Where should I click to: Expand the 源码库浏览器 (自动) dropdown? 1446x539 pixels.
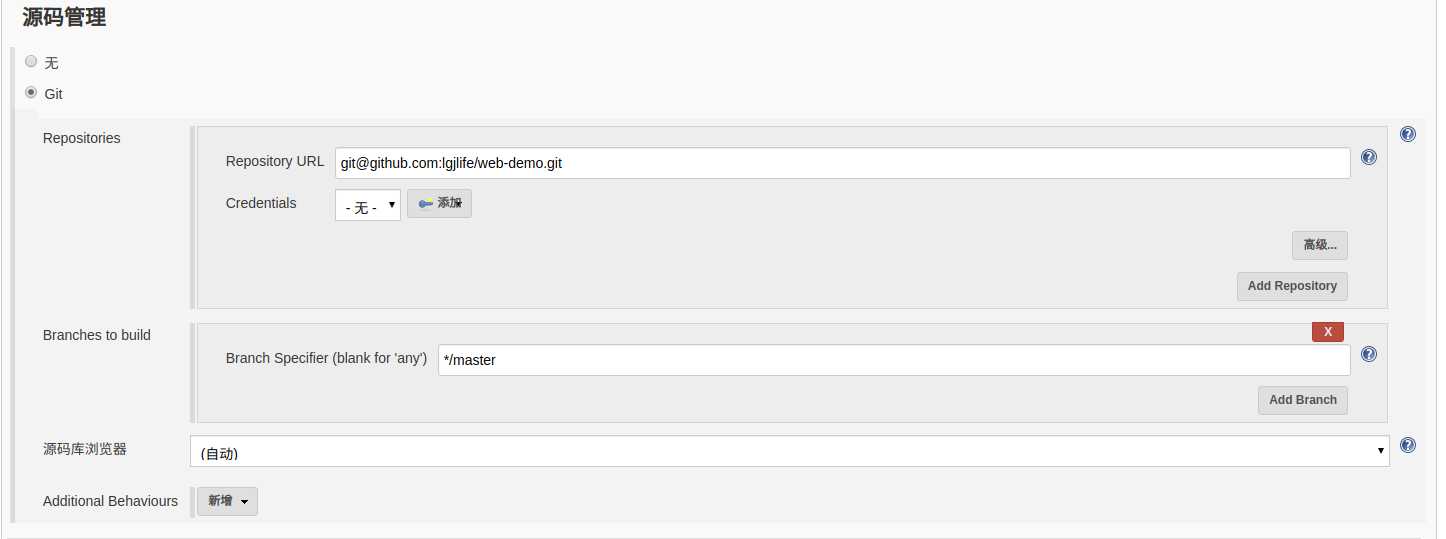790,451
